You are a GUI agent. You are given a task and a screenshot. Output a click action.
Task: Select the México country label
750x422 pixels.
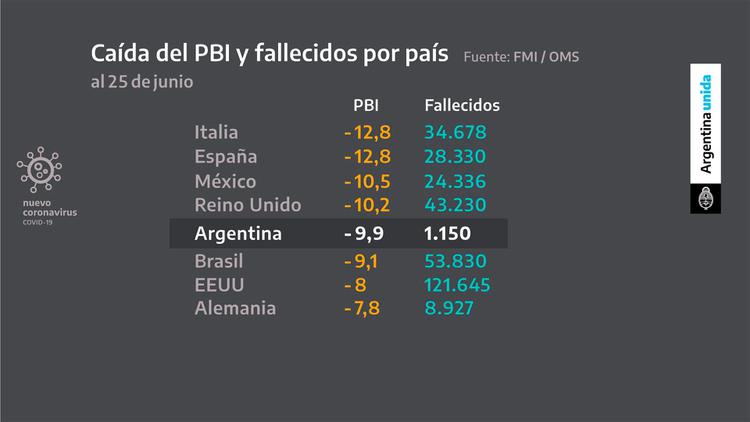tap(225, 181)
